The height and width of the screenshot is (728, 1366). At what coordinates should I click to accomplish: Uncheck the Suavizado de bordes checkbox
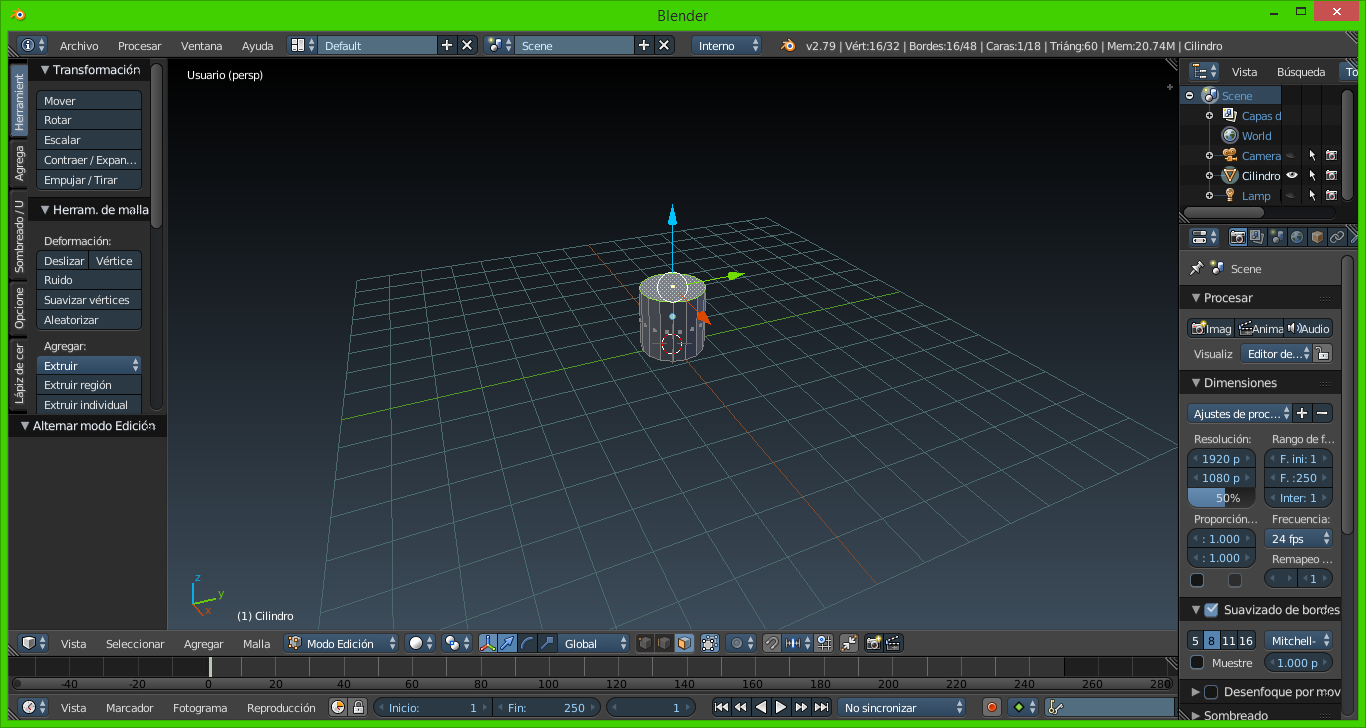pyautogui.click(x=1211, y=610)
